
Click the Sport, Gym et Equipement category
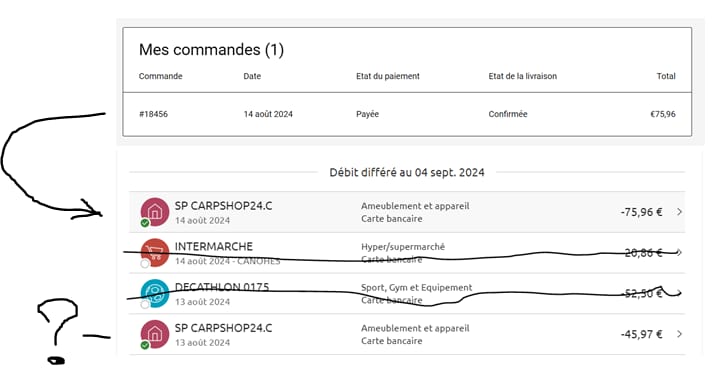416,288
